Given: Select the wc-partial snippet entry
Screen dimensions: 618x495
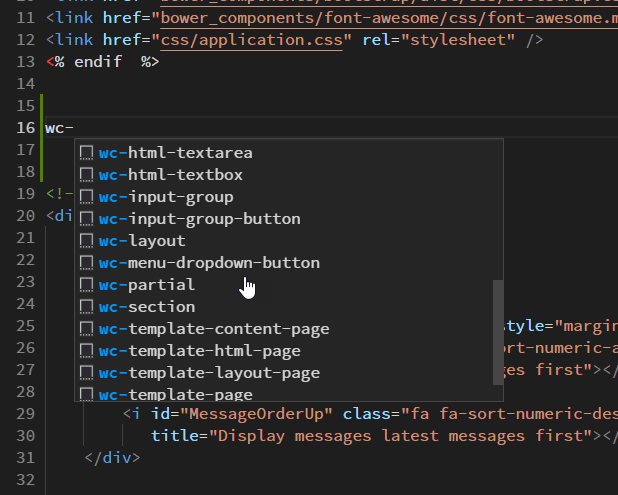Looking at the screenshot, I should [284, 285].
